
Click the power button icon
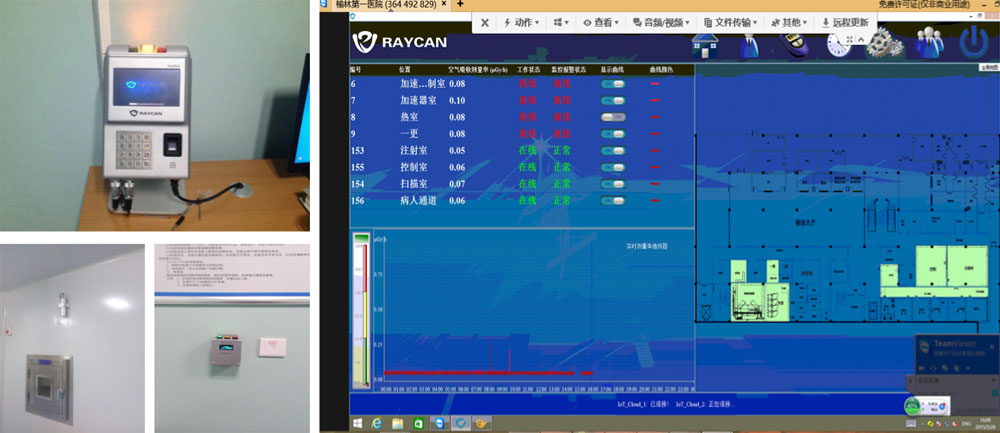click(973, 42)
